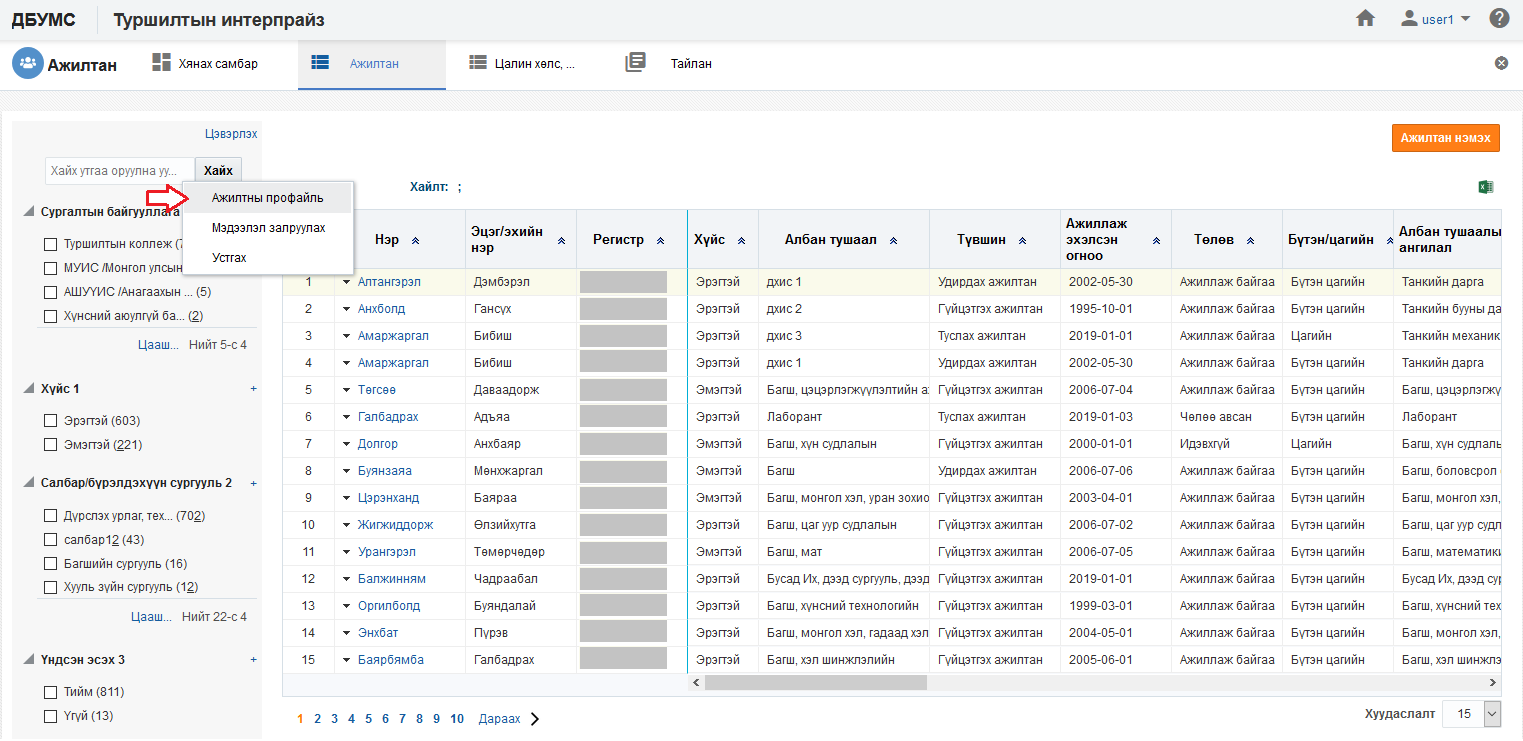The image size is (1523, 741).
Task: Check the Дүрслэх урлаг, тех... checkbox
Action: click(x=50, y=516)
